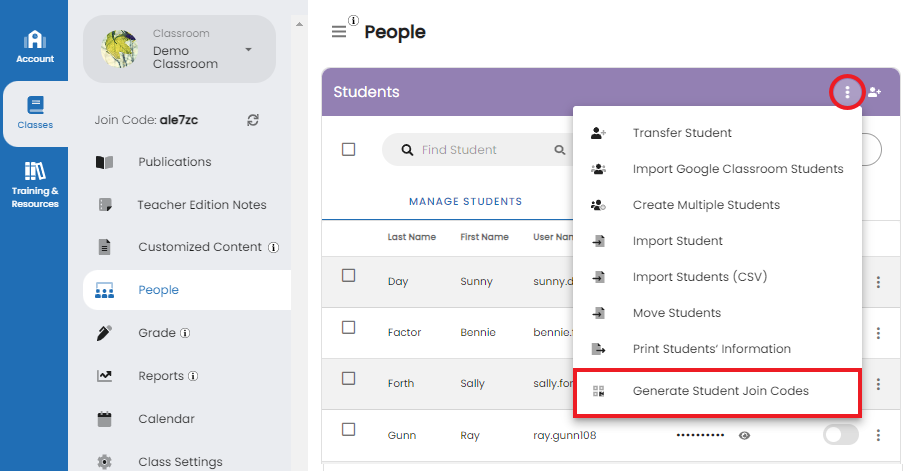
Task: Open Account in the left sidebar
Action: point(35,47)
